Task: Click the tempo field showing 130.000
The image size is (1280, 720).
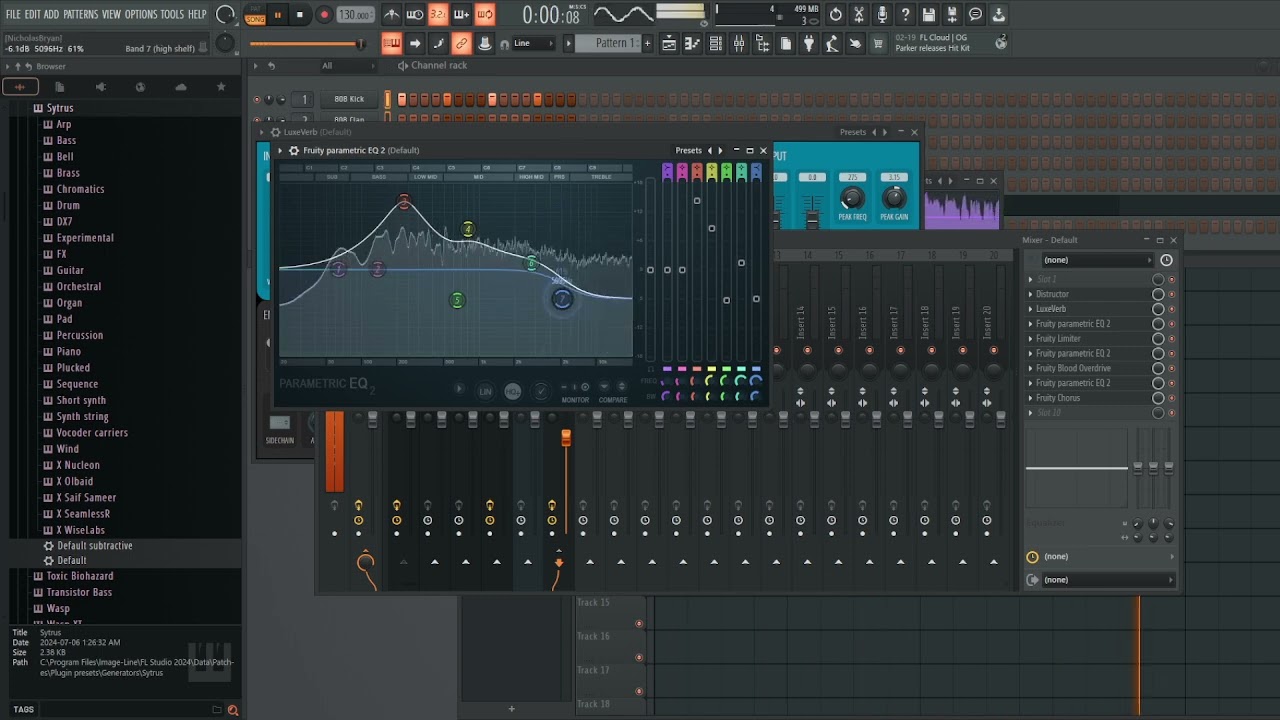Action: pyautogui.click(x=354, y=15)
